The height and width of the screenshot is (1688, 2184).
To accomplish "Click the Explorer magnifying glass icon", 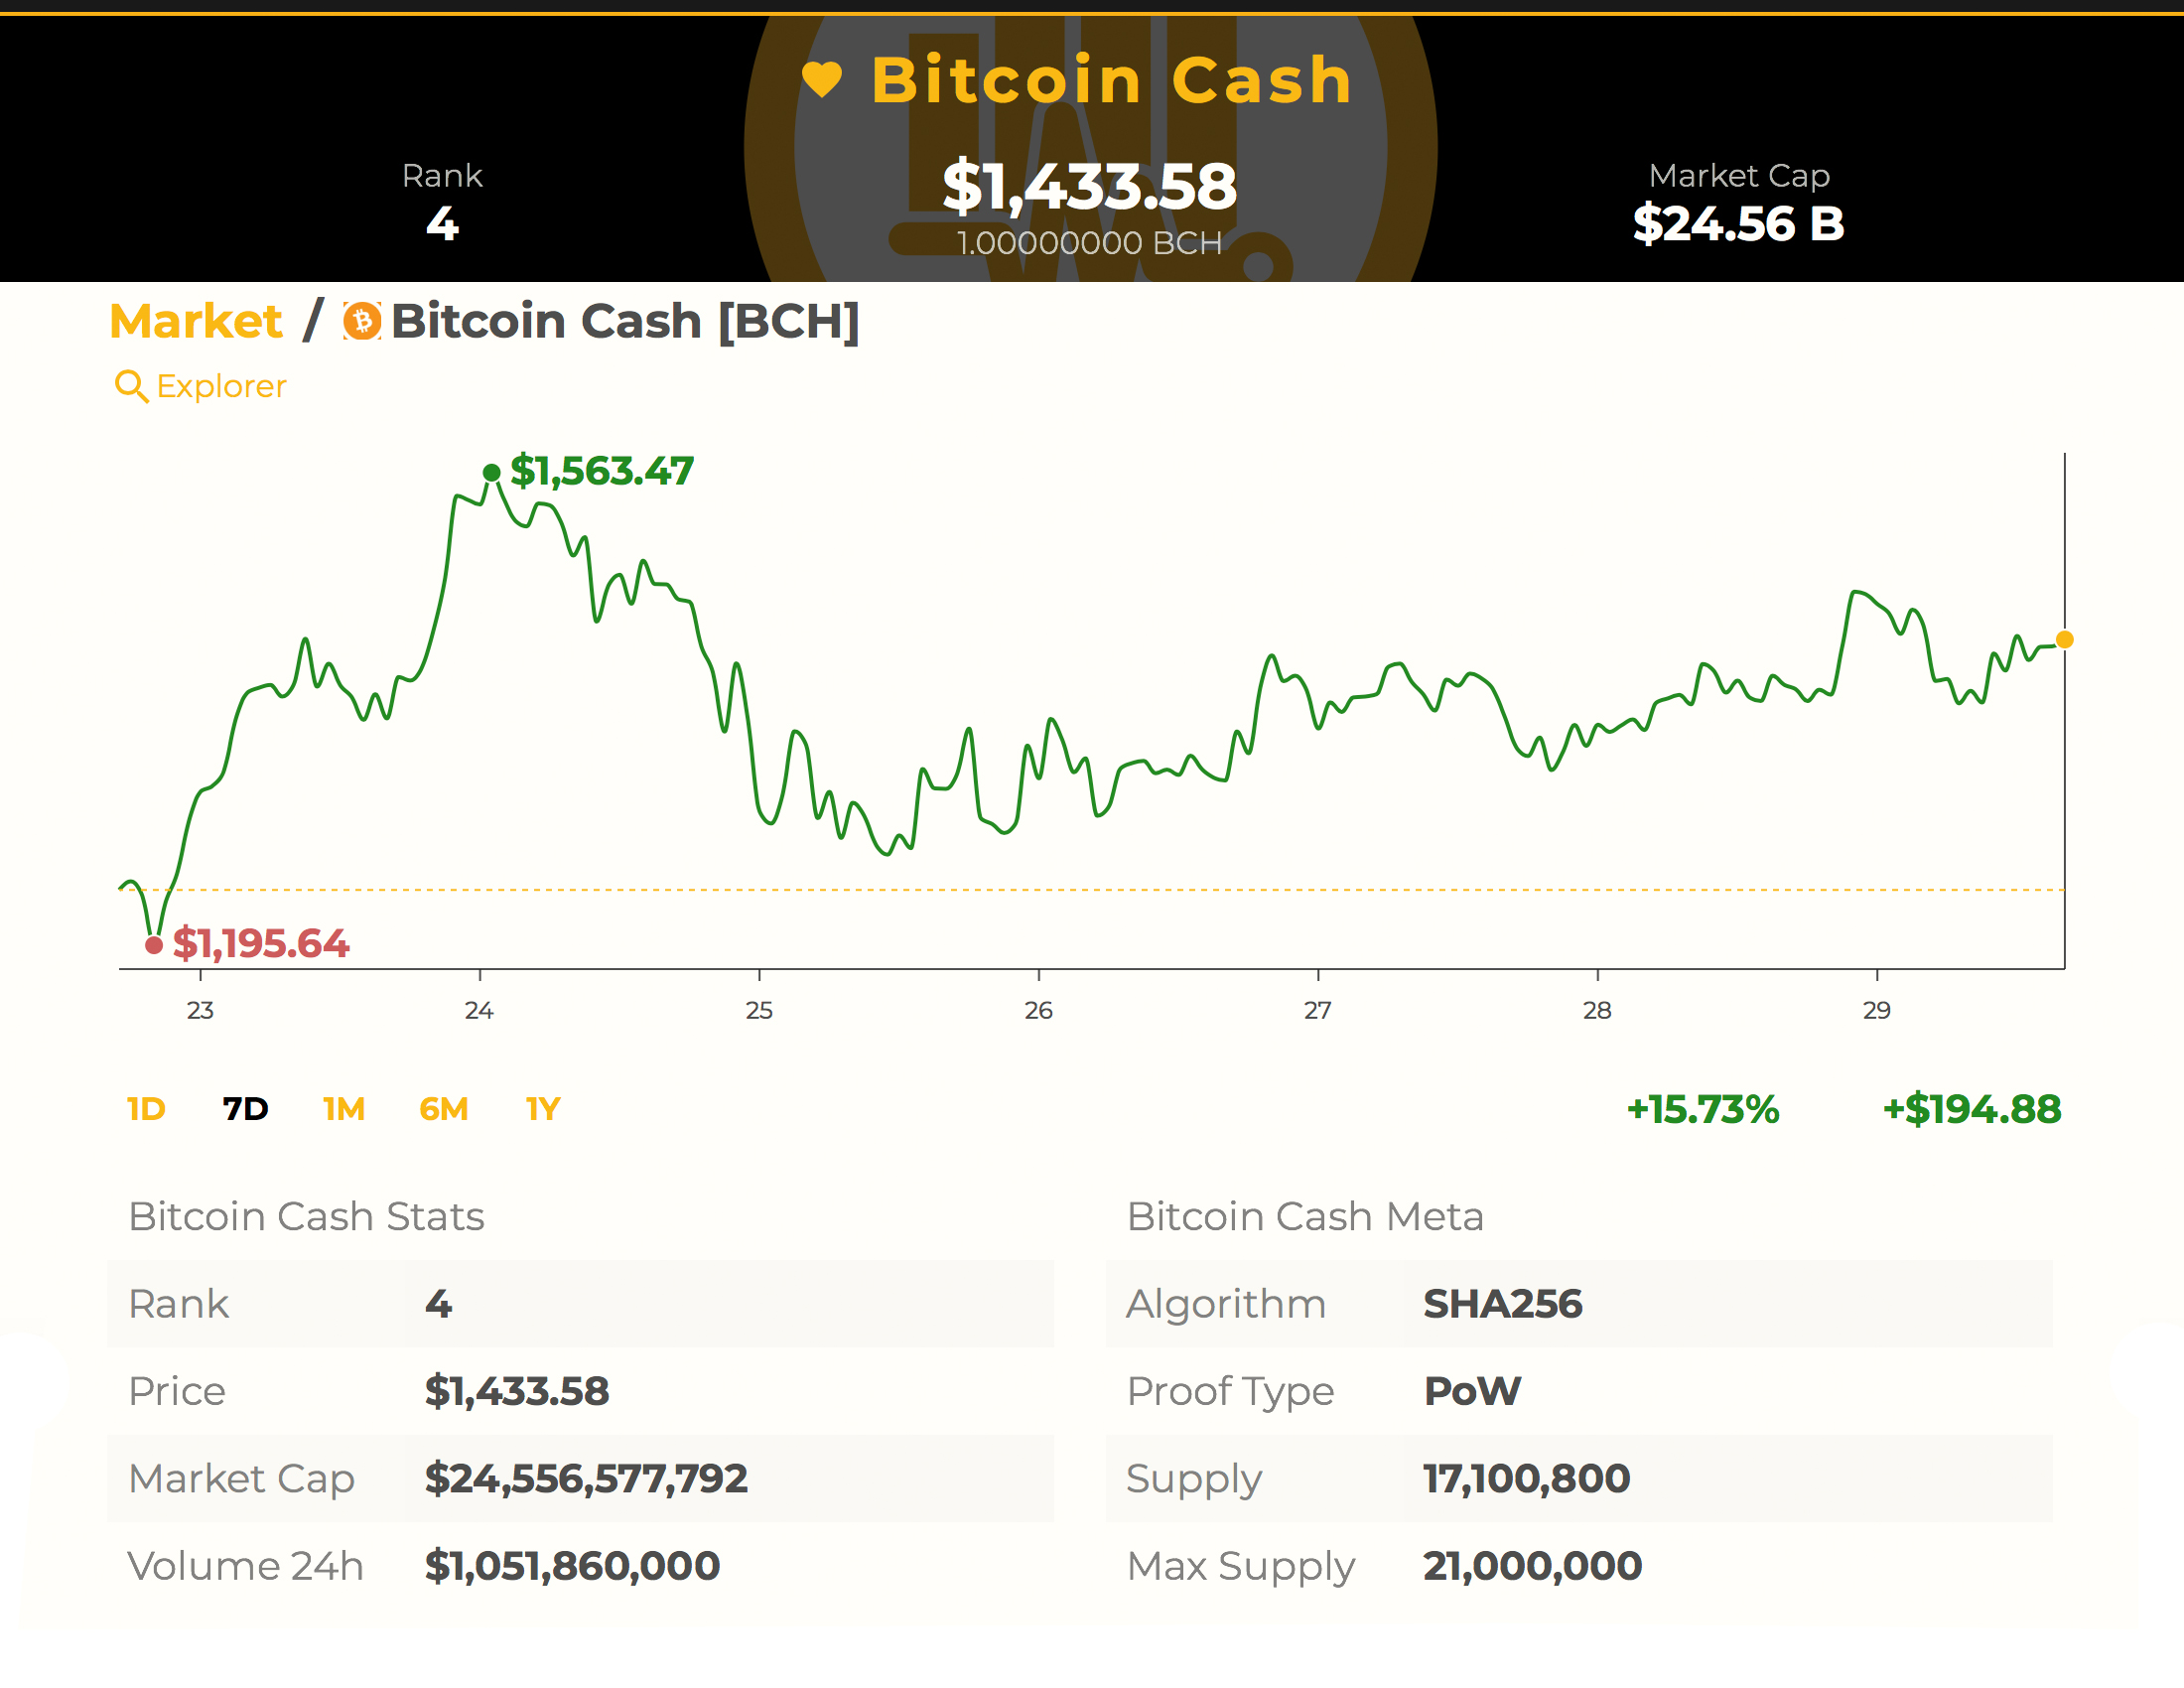I will coord(131,386).
